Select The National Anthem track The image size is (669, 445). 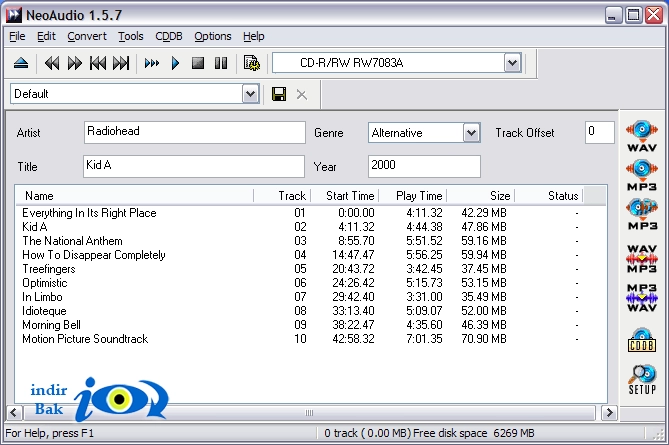point(72,241)
